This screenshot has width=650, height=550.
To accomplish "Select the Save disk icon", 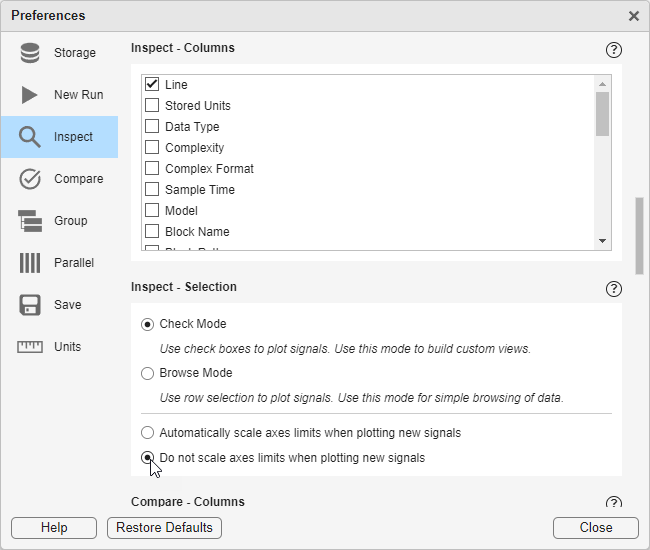I will tap(30, 305).
